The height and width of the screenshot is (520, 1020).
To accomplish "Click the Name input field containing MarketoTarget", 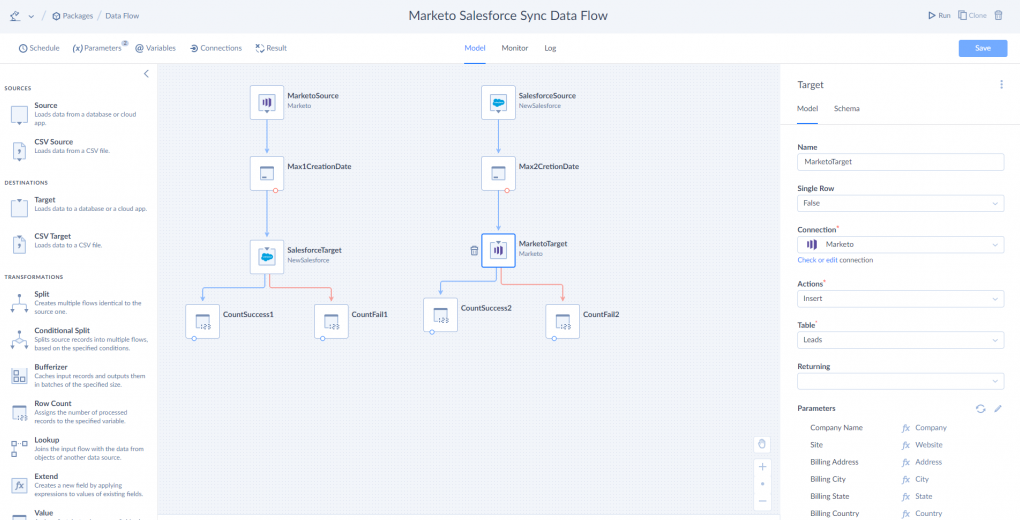I will click(900, 162).
